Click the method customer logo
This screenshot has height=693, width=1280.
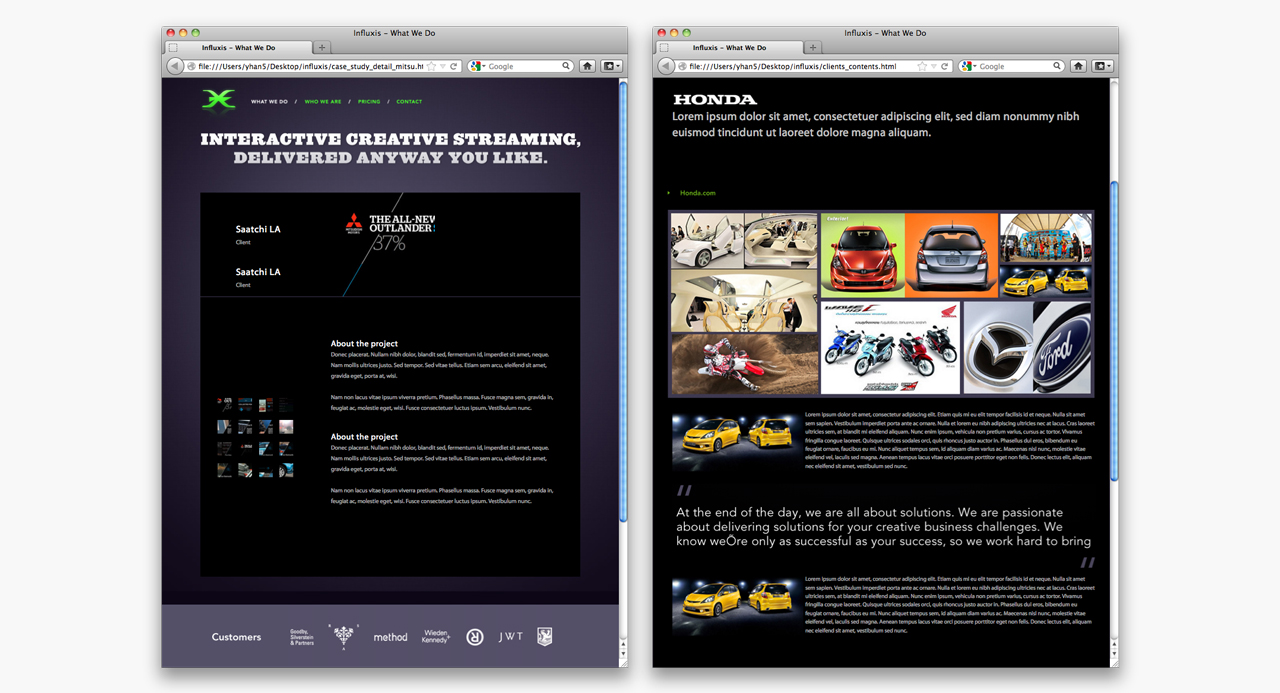point(390,637)
